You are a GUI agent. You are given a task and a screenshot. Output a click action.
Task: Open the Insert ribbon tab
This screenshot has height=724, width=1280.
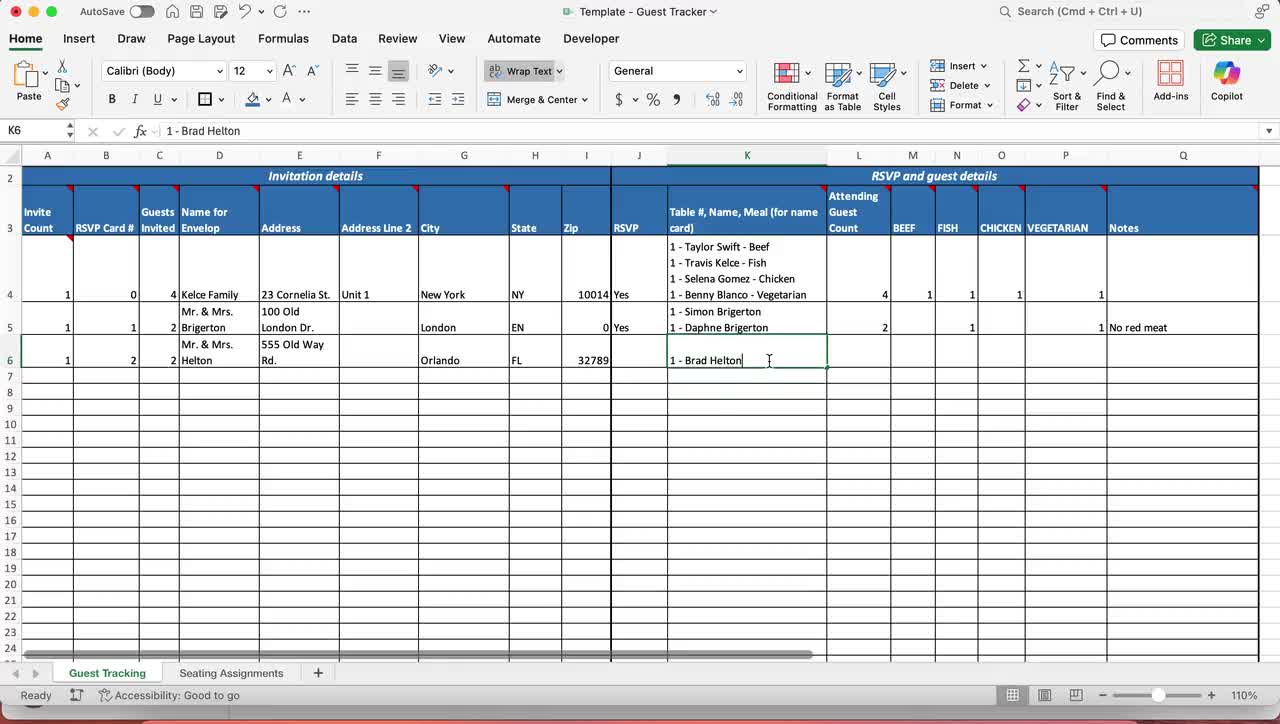(79, 38)
